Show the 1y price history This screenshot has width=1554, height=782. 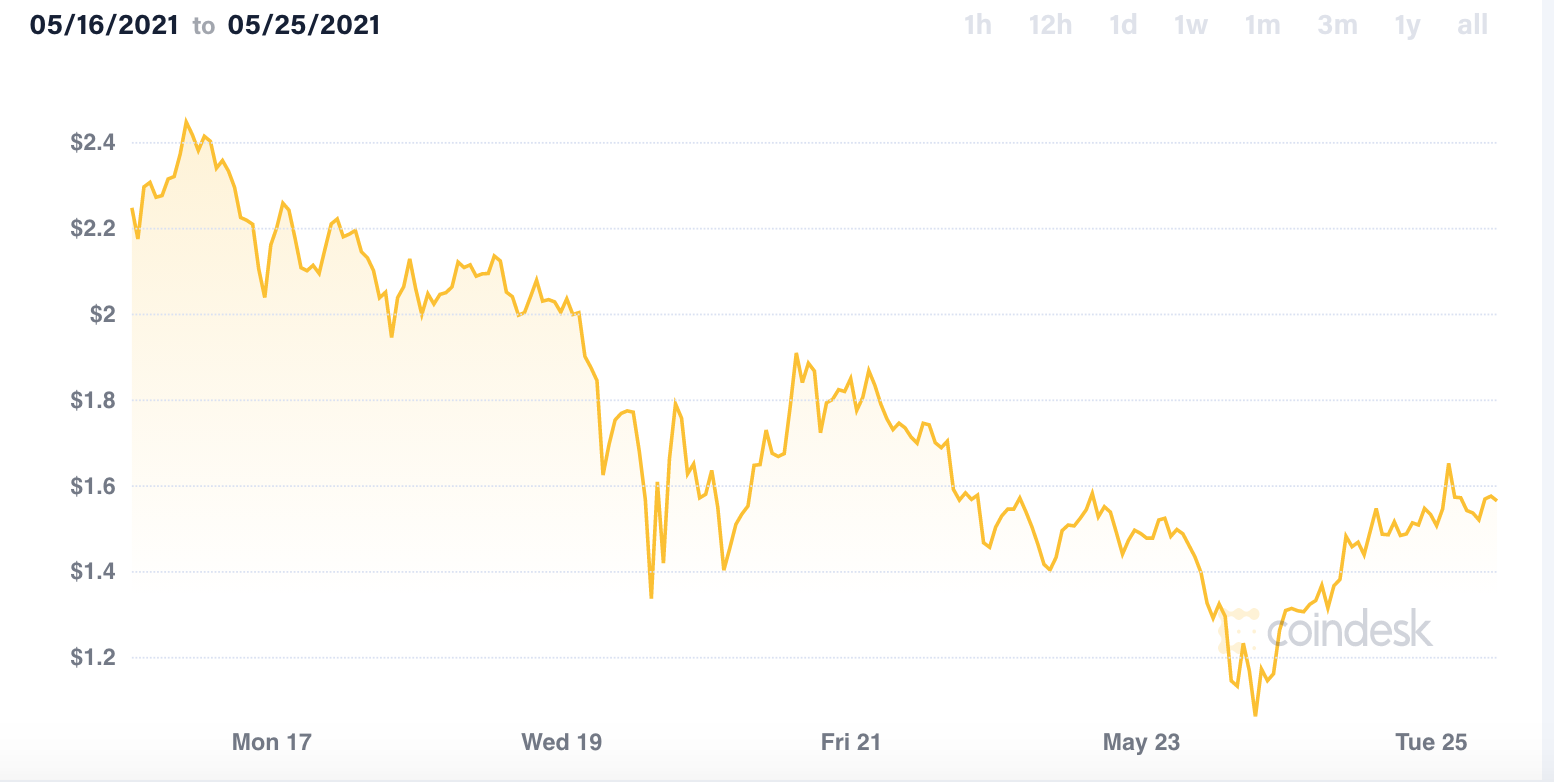(1407, 25)
